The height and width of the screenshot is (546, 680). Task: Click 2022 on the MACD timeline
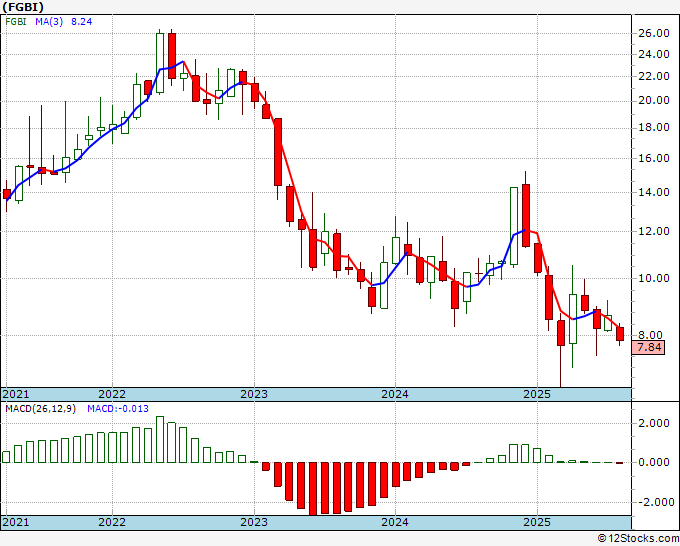click(x=112, y=522)
